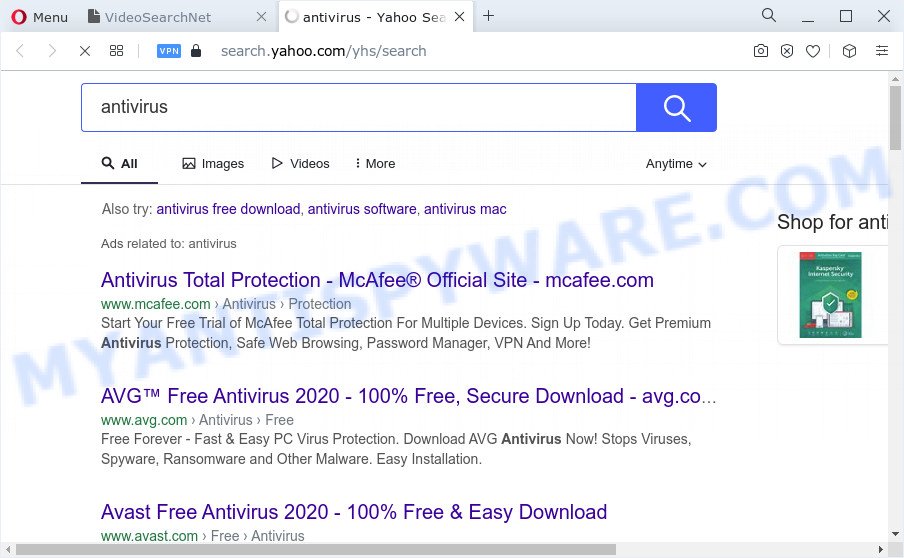The height and width of the screenshot is (558, 904).
Task: Open Antivirus Total Protection McAfee result
Action: [377, 280]
